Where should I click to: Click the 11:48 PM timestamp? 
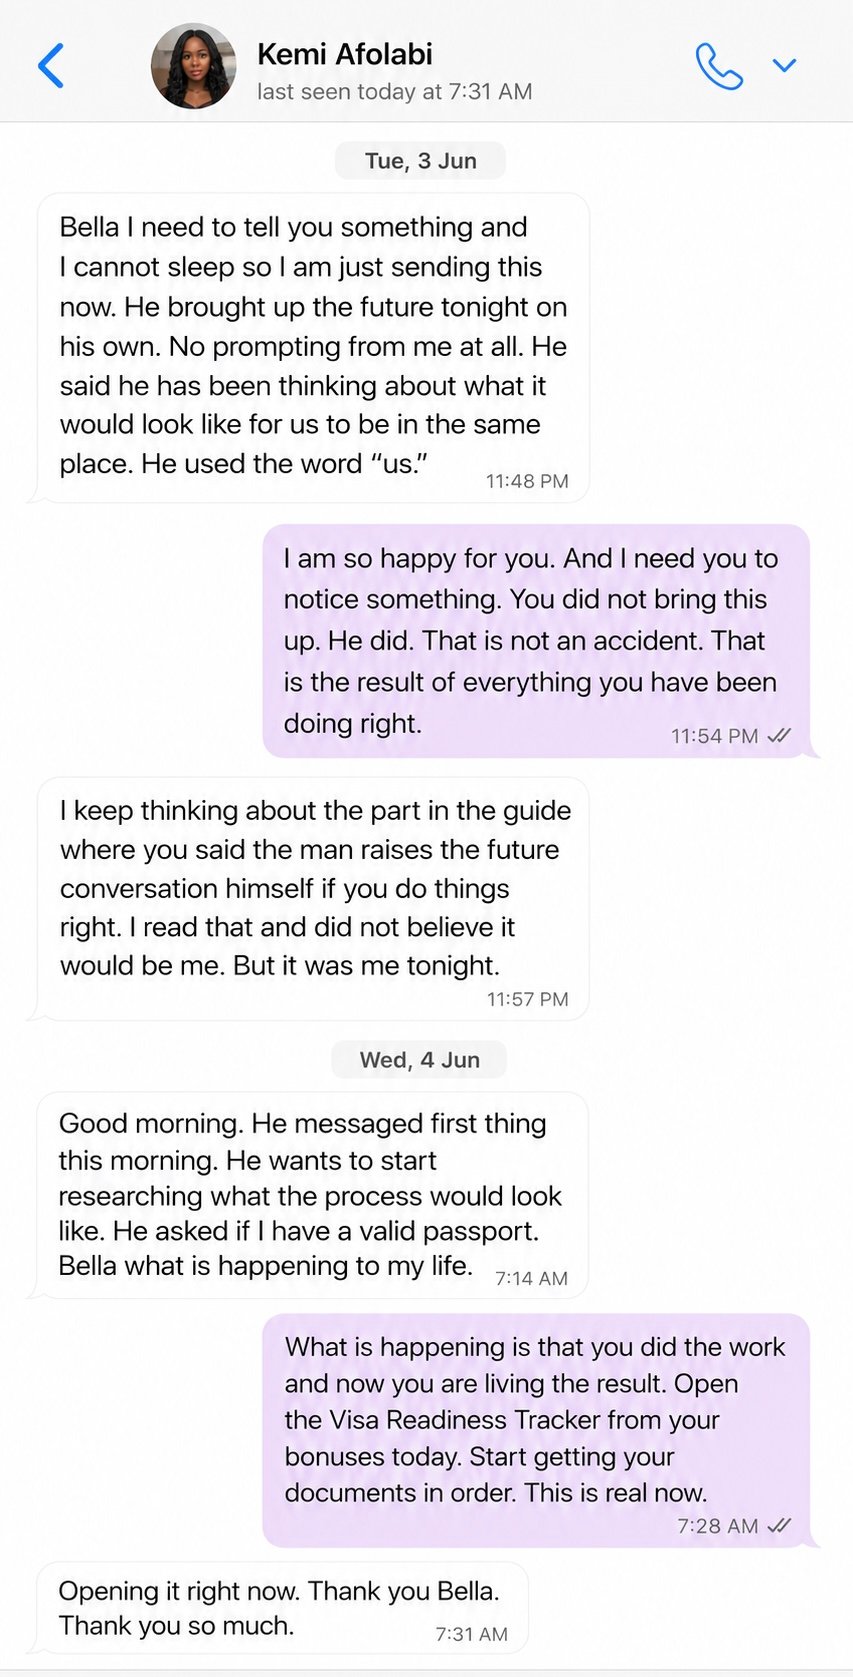(x=527, y=481)
